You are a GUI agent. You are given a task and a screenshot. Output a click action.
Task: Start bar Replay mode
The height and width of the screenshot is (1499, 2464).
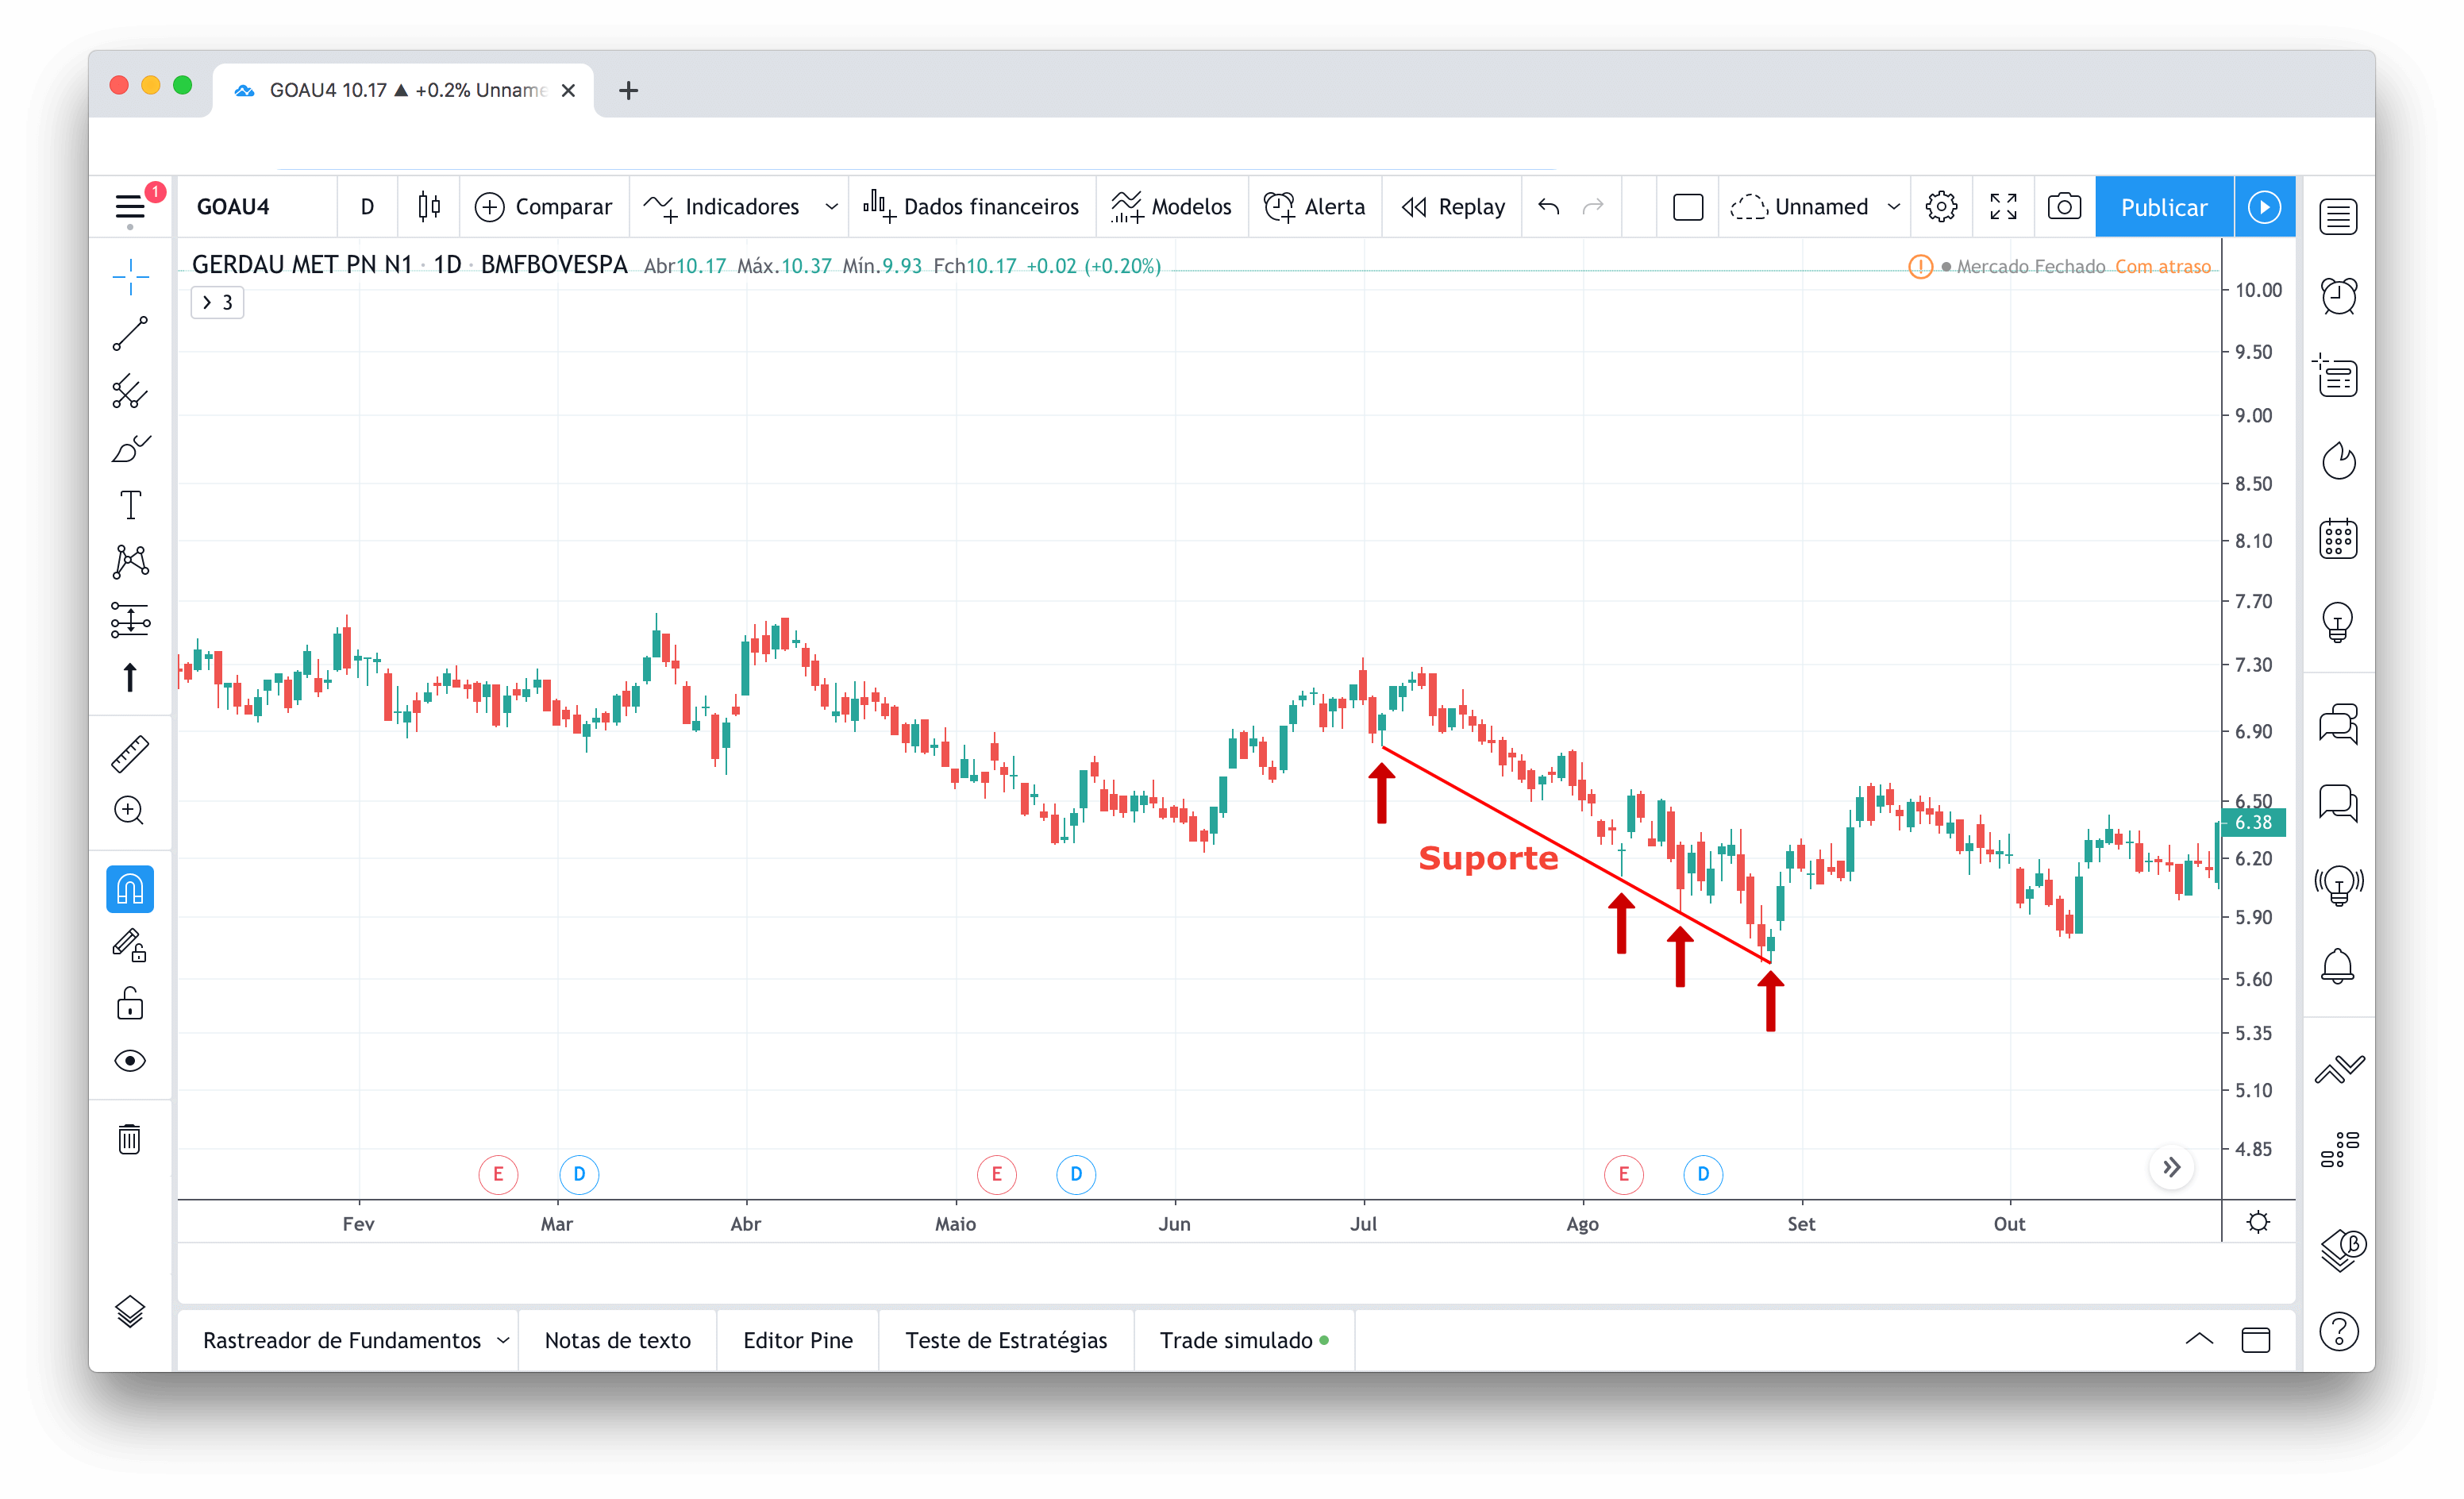point(1453,207)
